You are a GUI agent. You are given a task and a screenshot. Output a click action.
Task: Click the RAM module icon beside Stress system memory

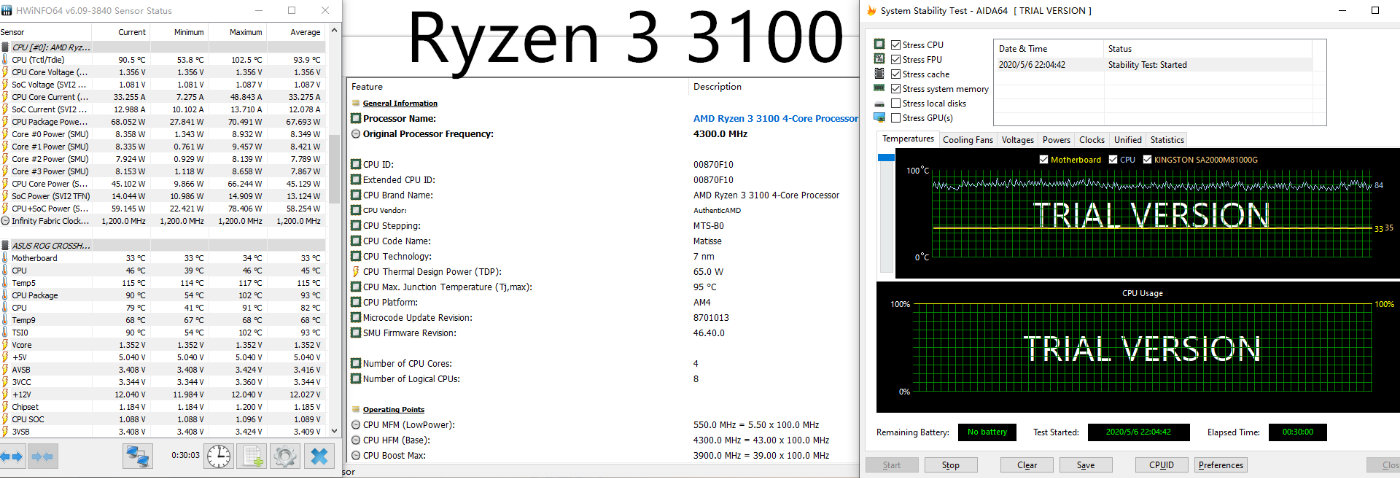pyautogui.click(x=879, y=89)
